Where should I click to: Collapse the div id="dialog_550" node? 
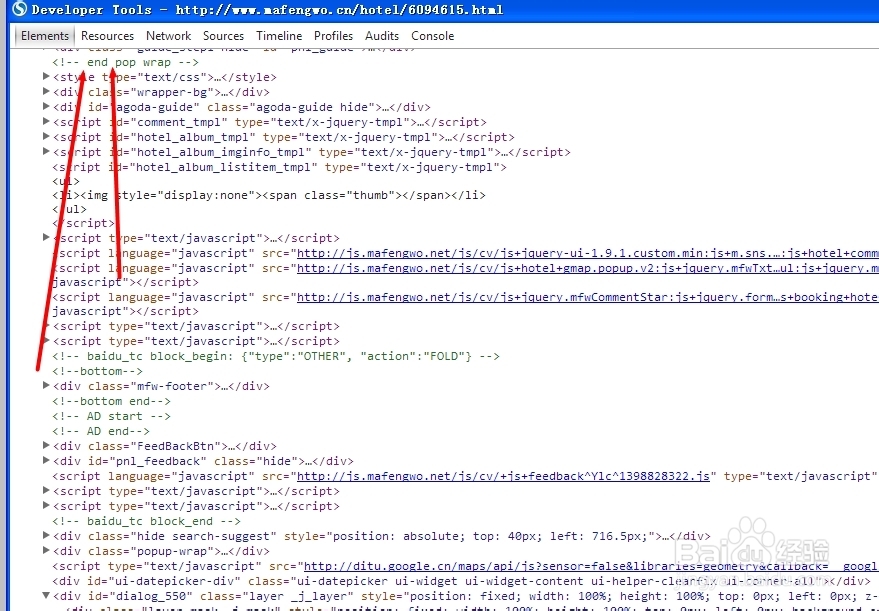pos(47,596)
